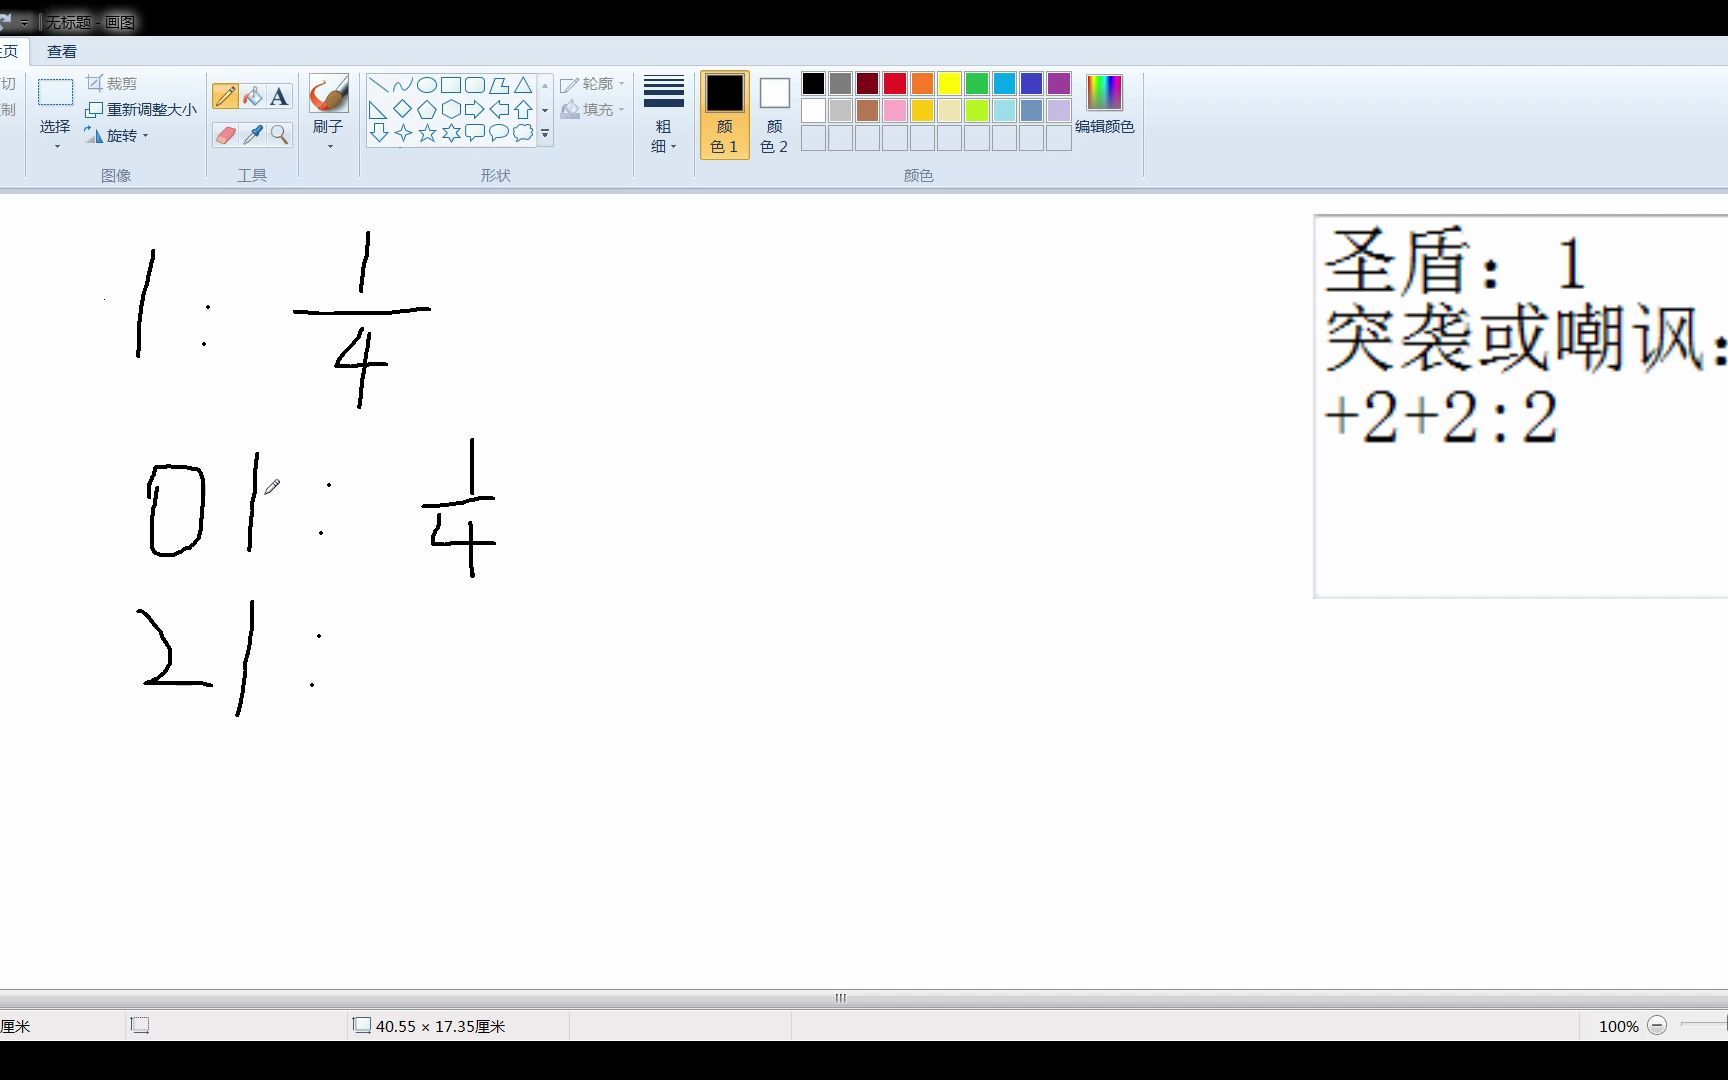Pick the Right triangle shape
This screenshot has width=1728, height=1080.
tap(379, 109)
